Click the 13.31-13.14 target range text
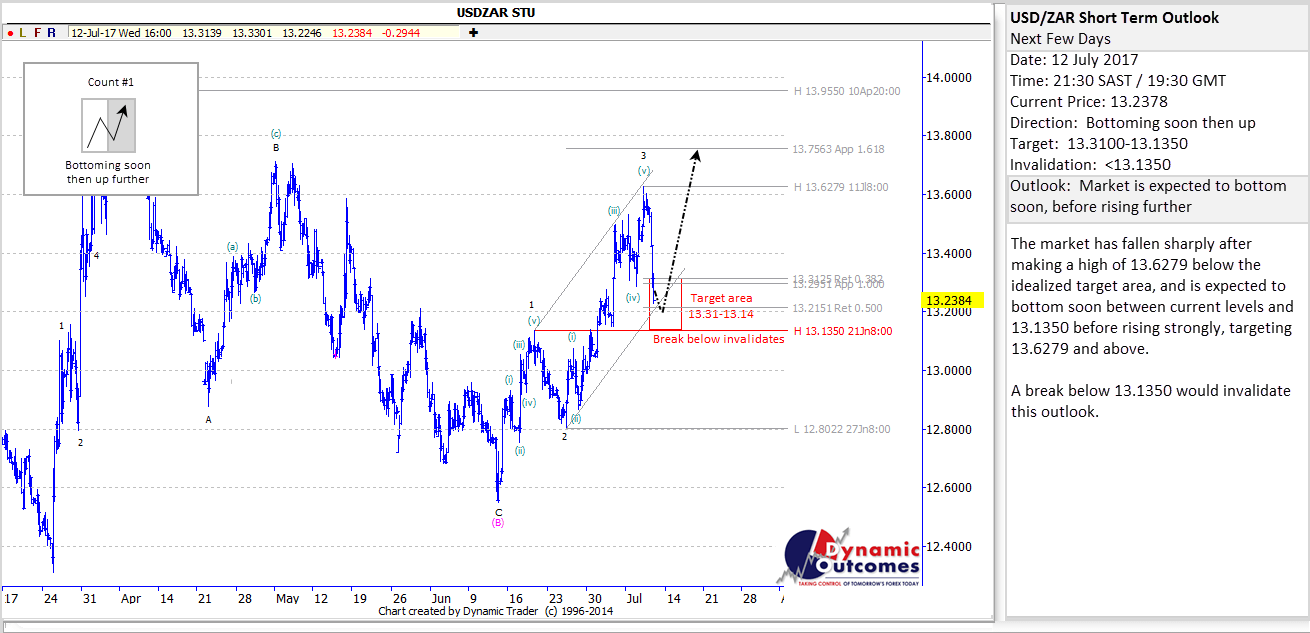The height and width of the screenshot is (633, 1310). click(x=721, y=314)
